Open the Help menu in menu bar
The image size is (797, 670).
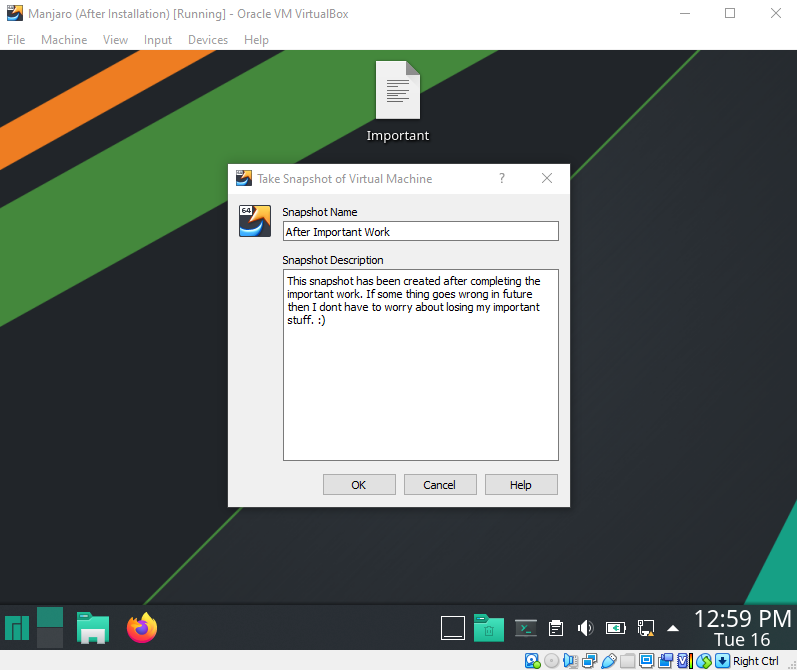click(256, 40)
